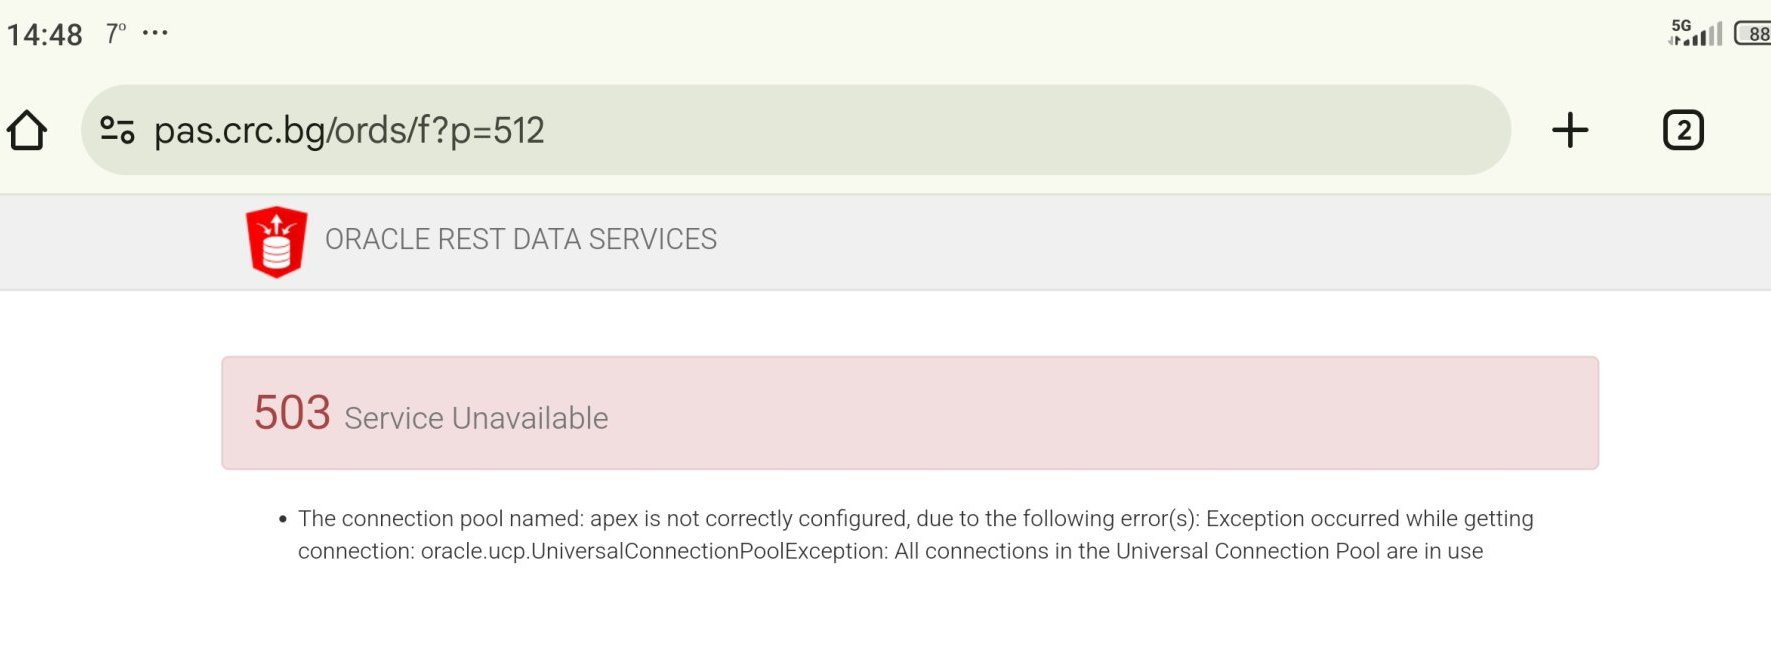The width and height of the screenshot is (1771, 670).
Task: Tap the 5G network label
Action: click(1681, 25)
